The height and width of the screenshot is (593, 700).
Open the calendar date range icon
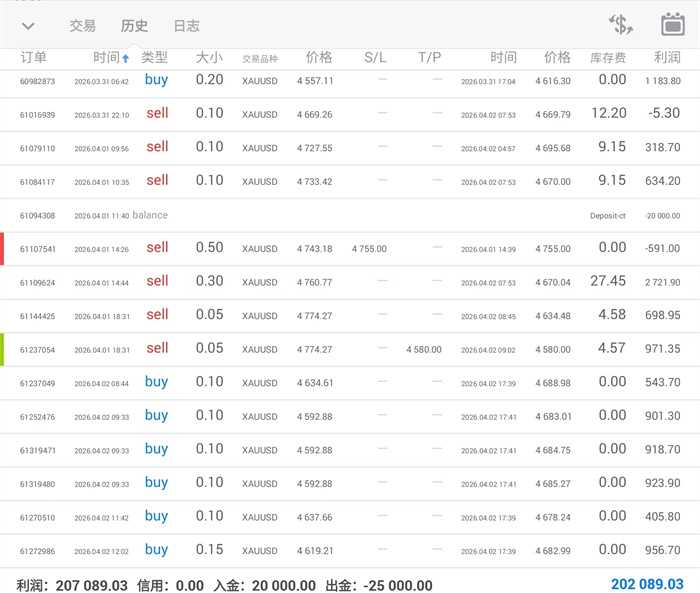[673, 25]
